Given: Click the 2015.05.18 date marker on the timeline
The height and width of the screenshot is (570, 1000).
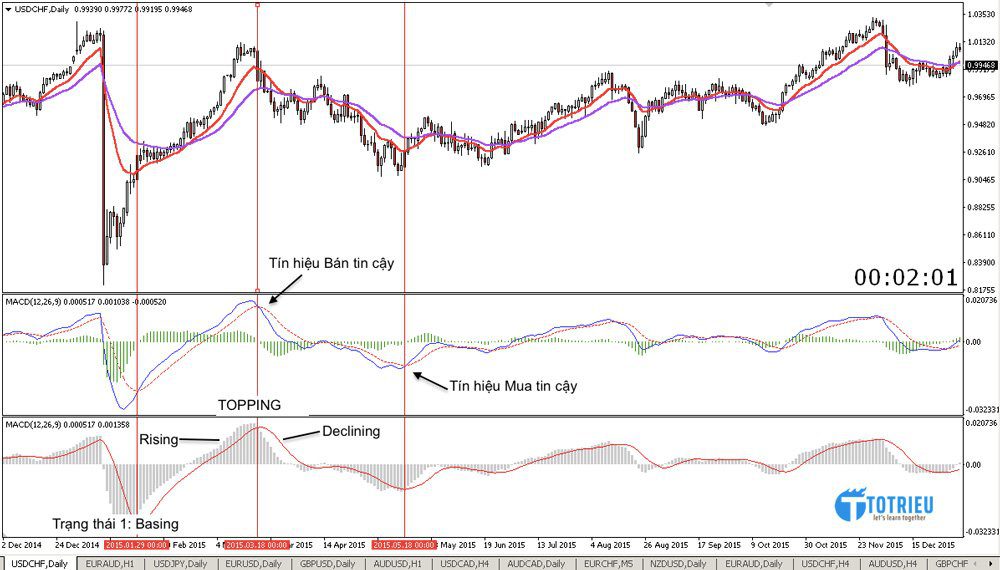Looking at the screenshot, I should click(404, 545).
